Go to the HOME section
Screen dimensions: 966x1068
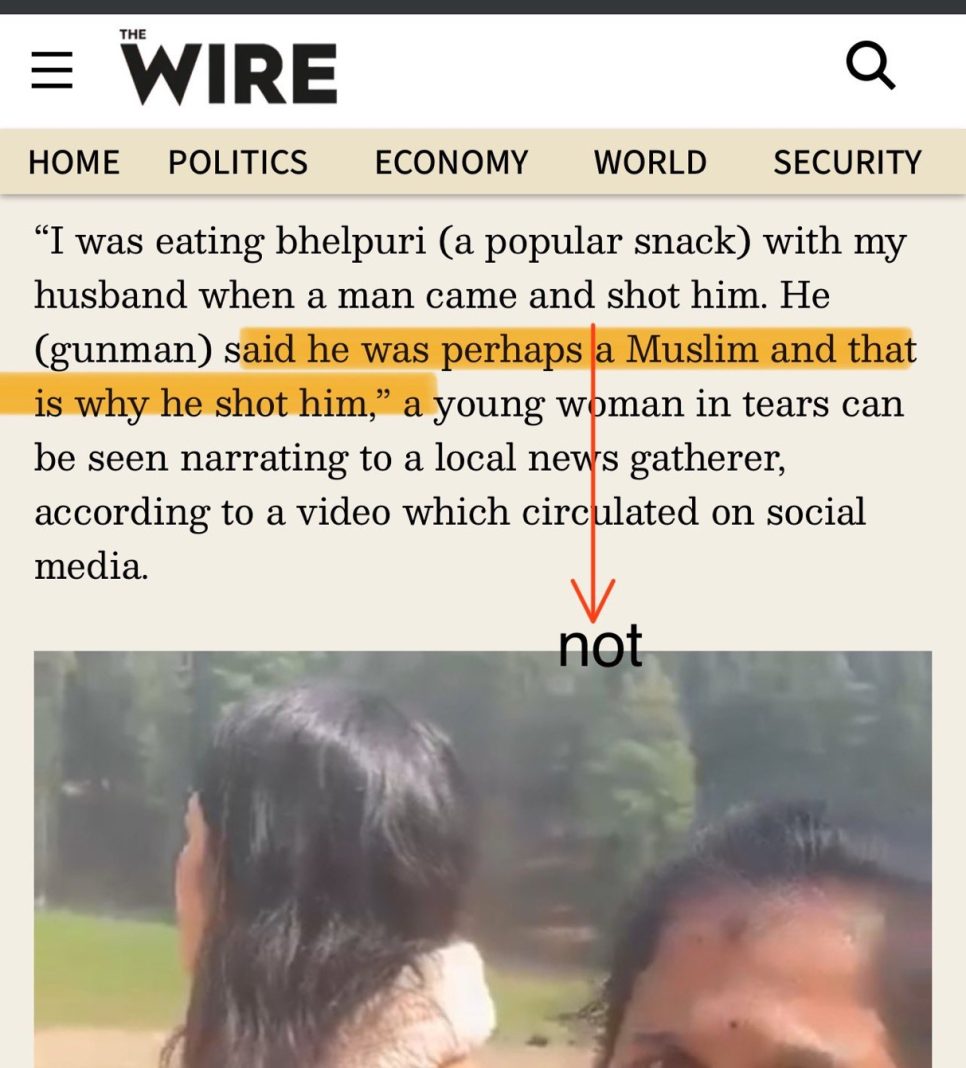click(74, 162)
